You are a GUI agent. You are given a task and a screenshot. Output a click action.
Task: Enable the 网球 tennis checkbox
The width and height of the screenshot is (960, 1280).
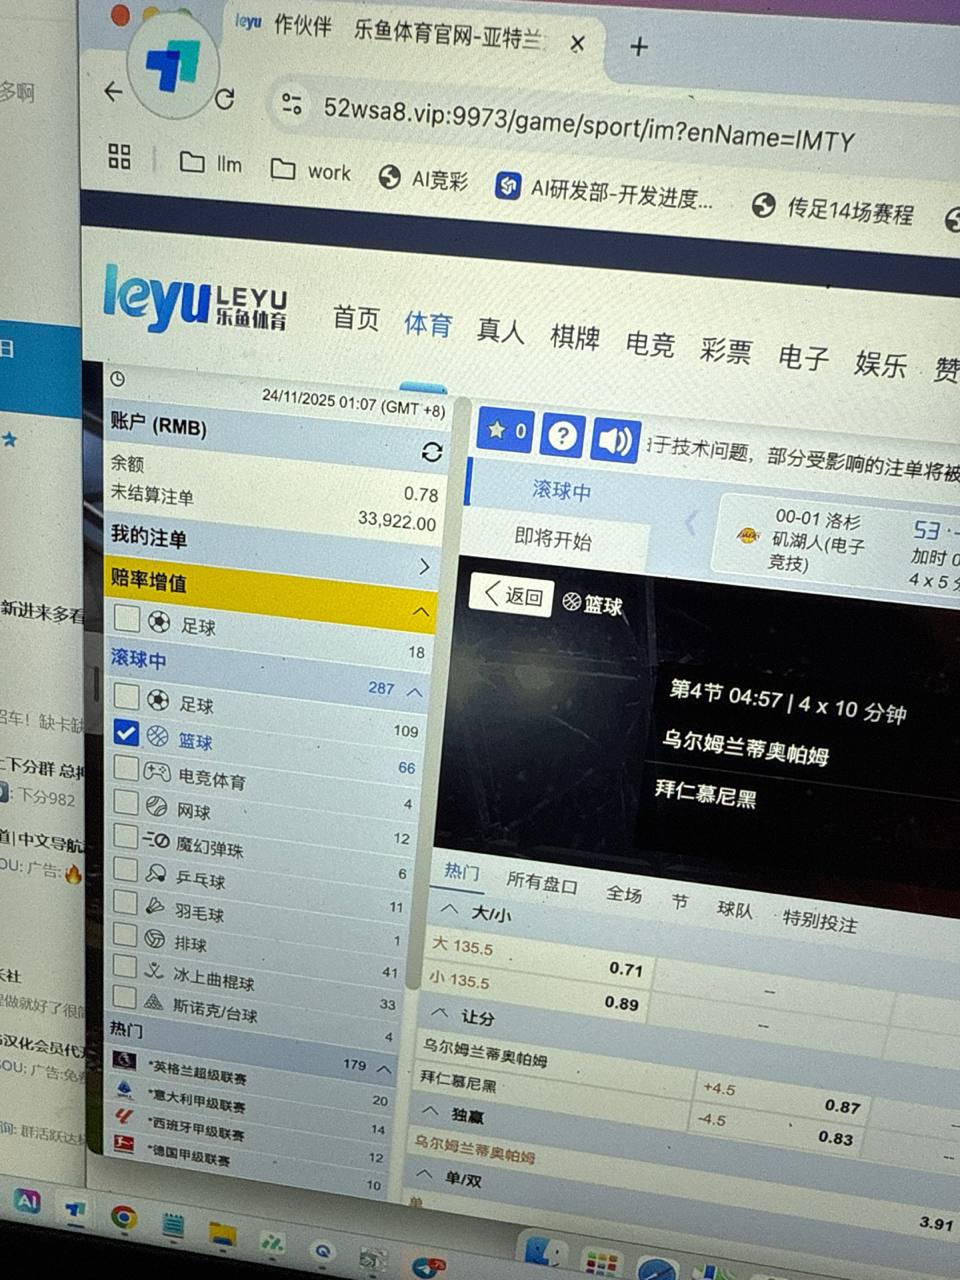pyautogui.click(x=126, y=802)
